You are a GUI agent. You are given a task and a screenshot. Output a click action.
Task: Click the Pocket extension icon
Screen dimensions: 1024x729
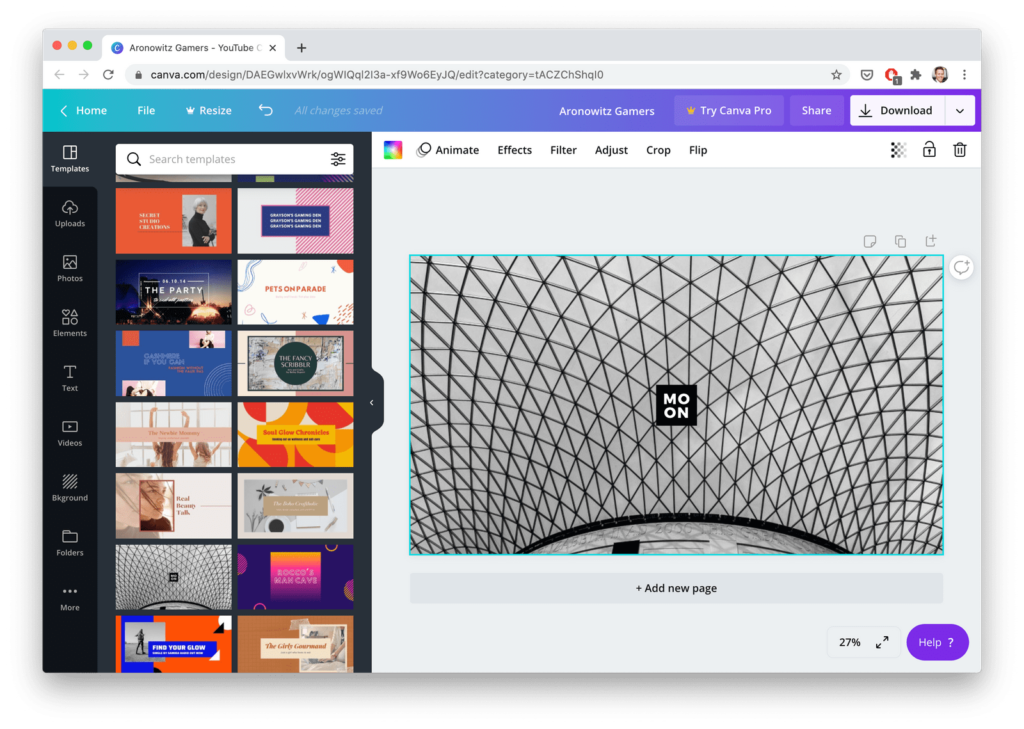(867, 74)
